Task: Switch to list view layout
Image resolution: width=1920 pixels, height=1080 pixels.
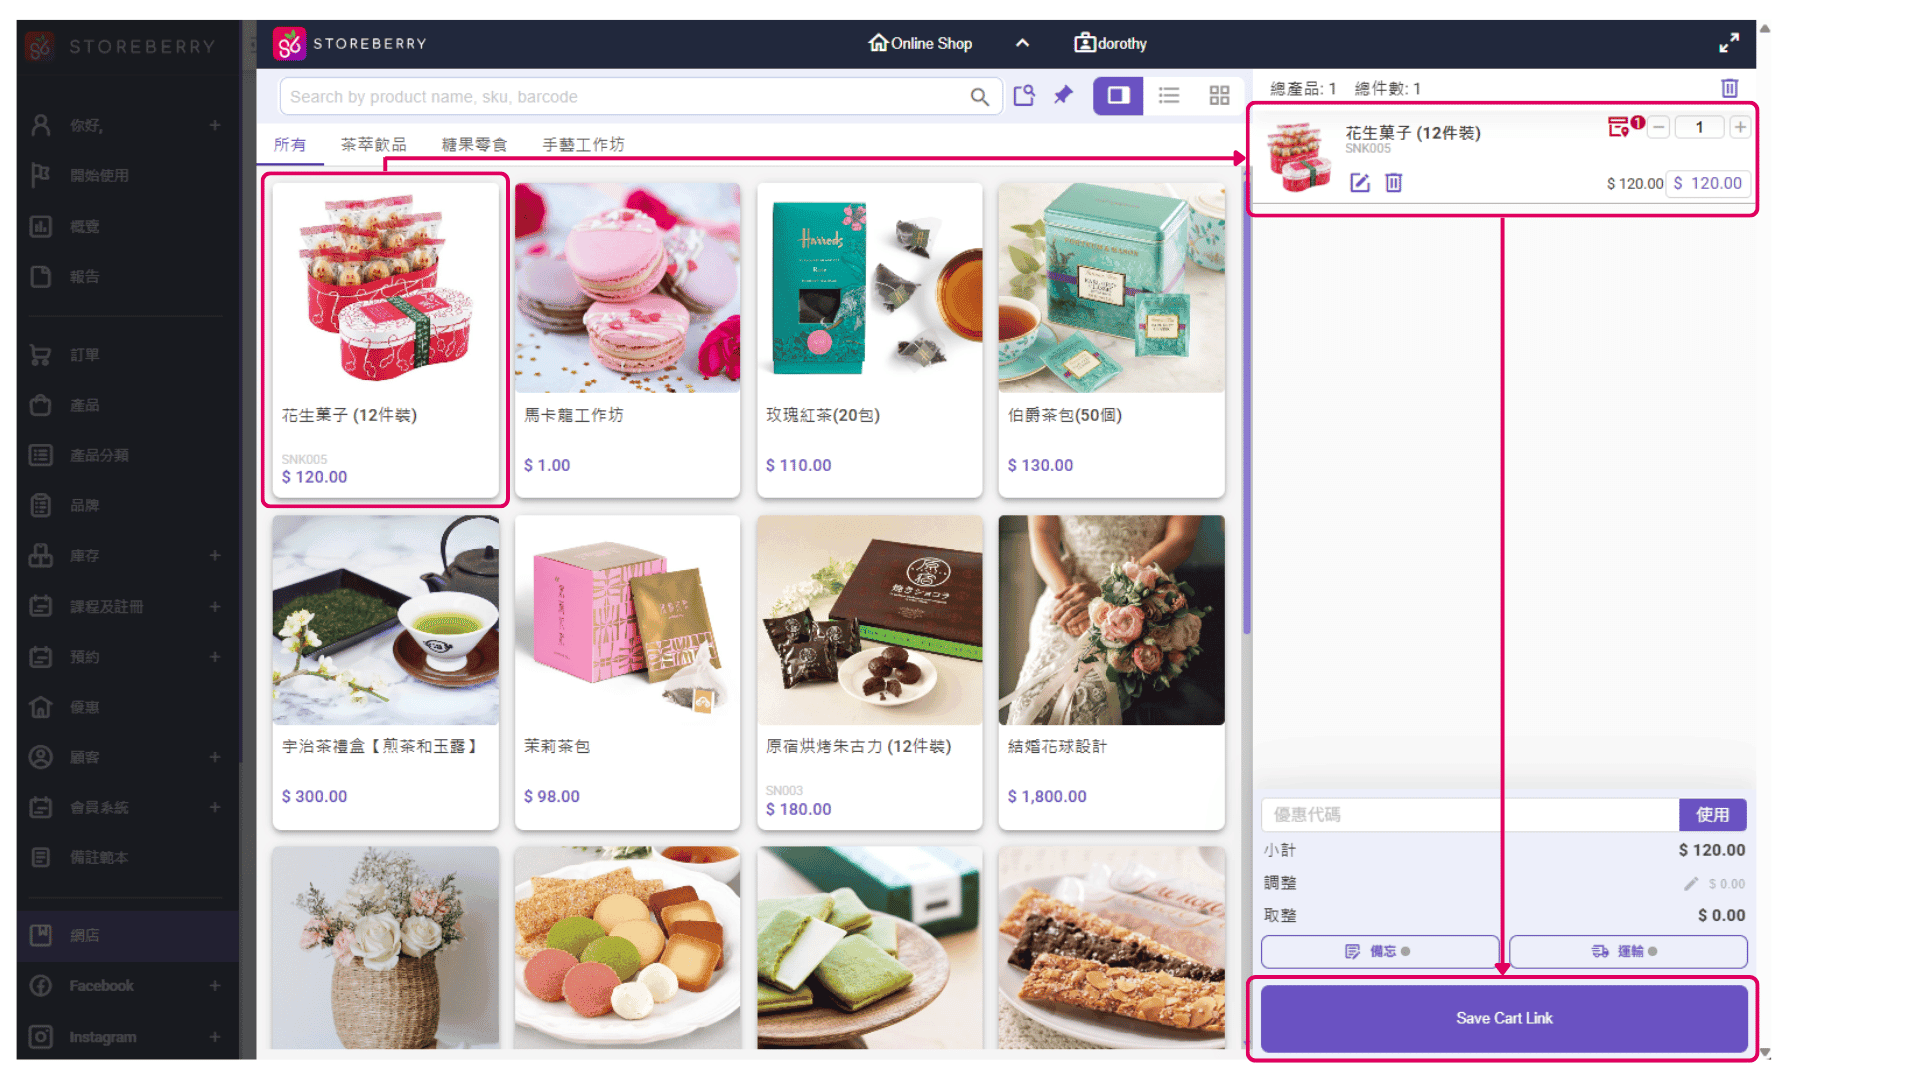Action: click(1169, 96)
